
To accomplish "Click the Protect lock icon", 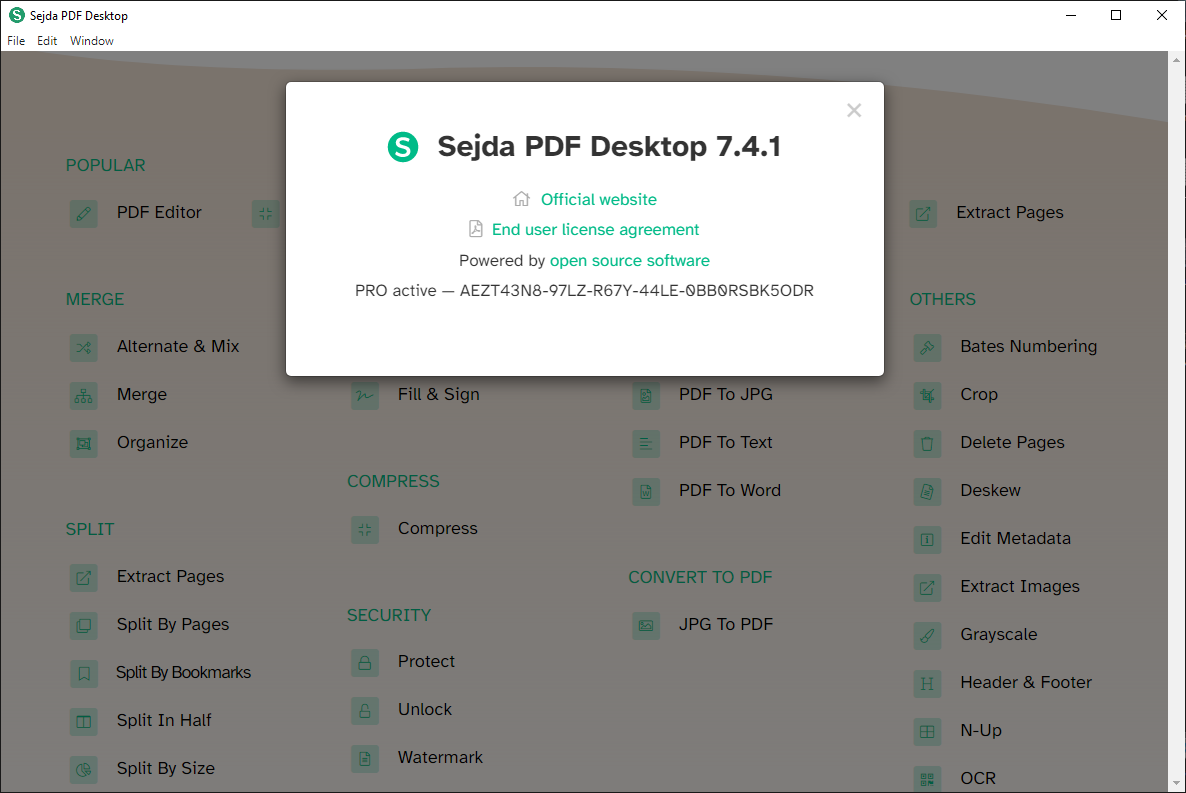I will (x=365, y=663).
